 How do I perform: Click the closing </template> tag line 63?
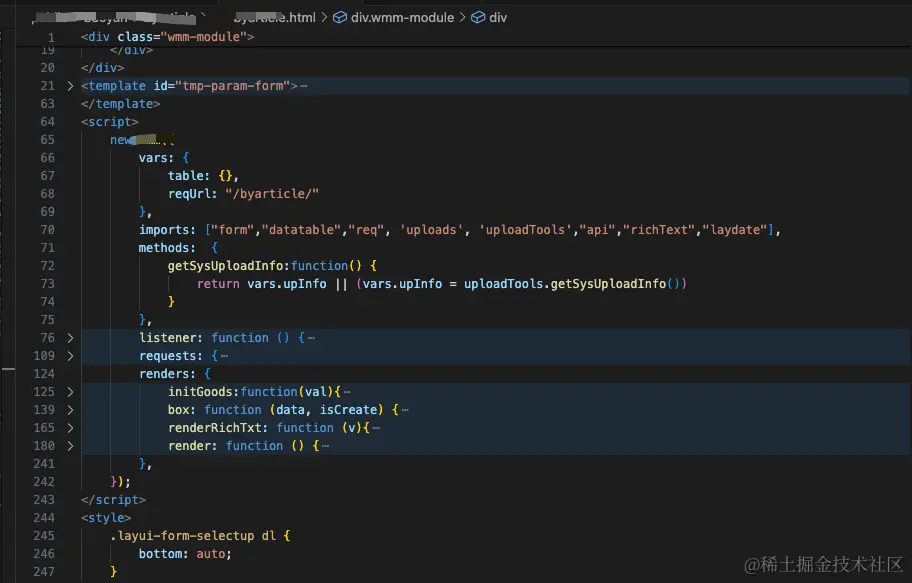click(120, 104)
